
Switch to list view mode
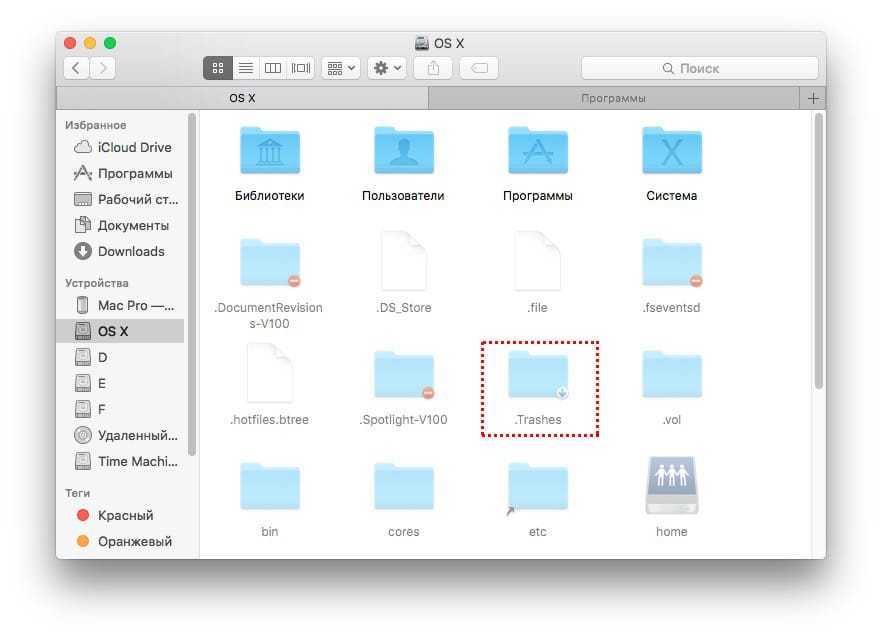[x=246, y=68]
